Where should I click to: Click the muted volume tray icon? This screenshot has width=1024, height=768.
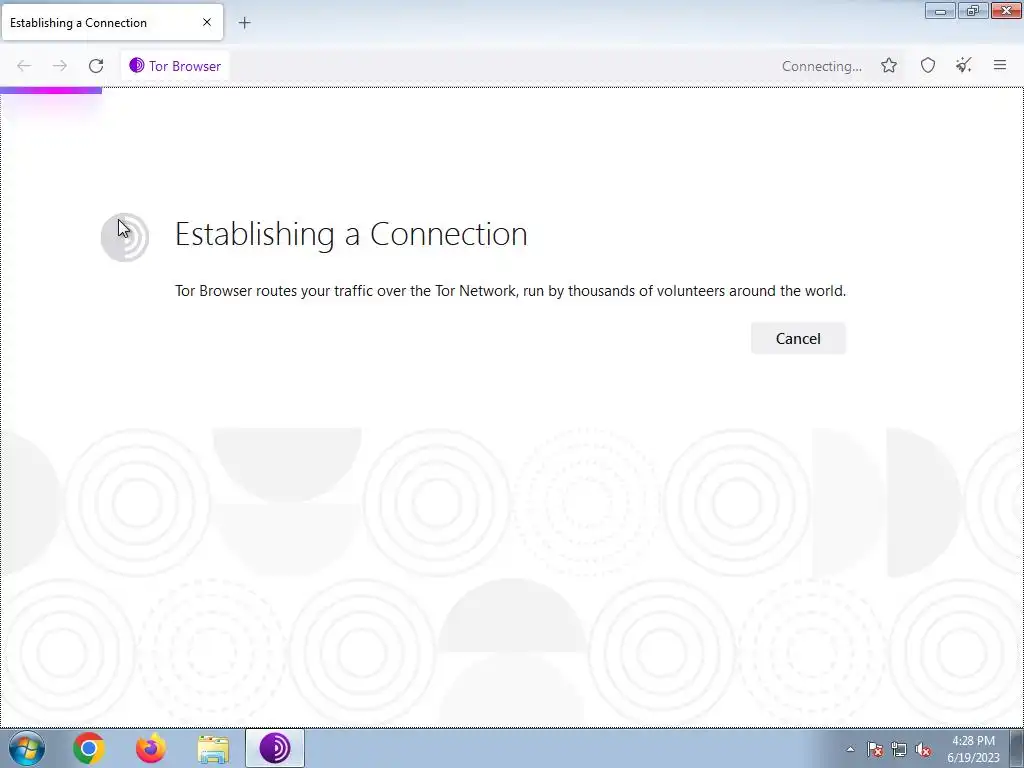click(x=923, y=750)
